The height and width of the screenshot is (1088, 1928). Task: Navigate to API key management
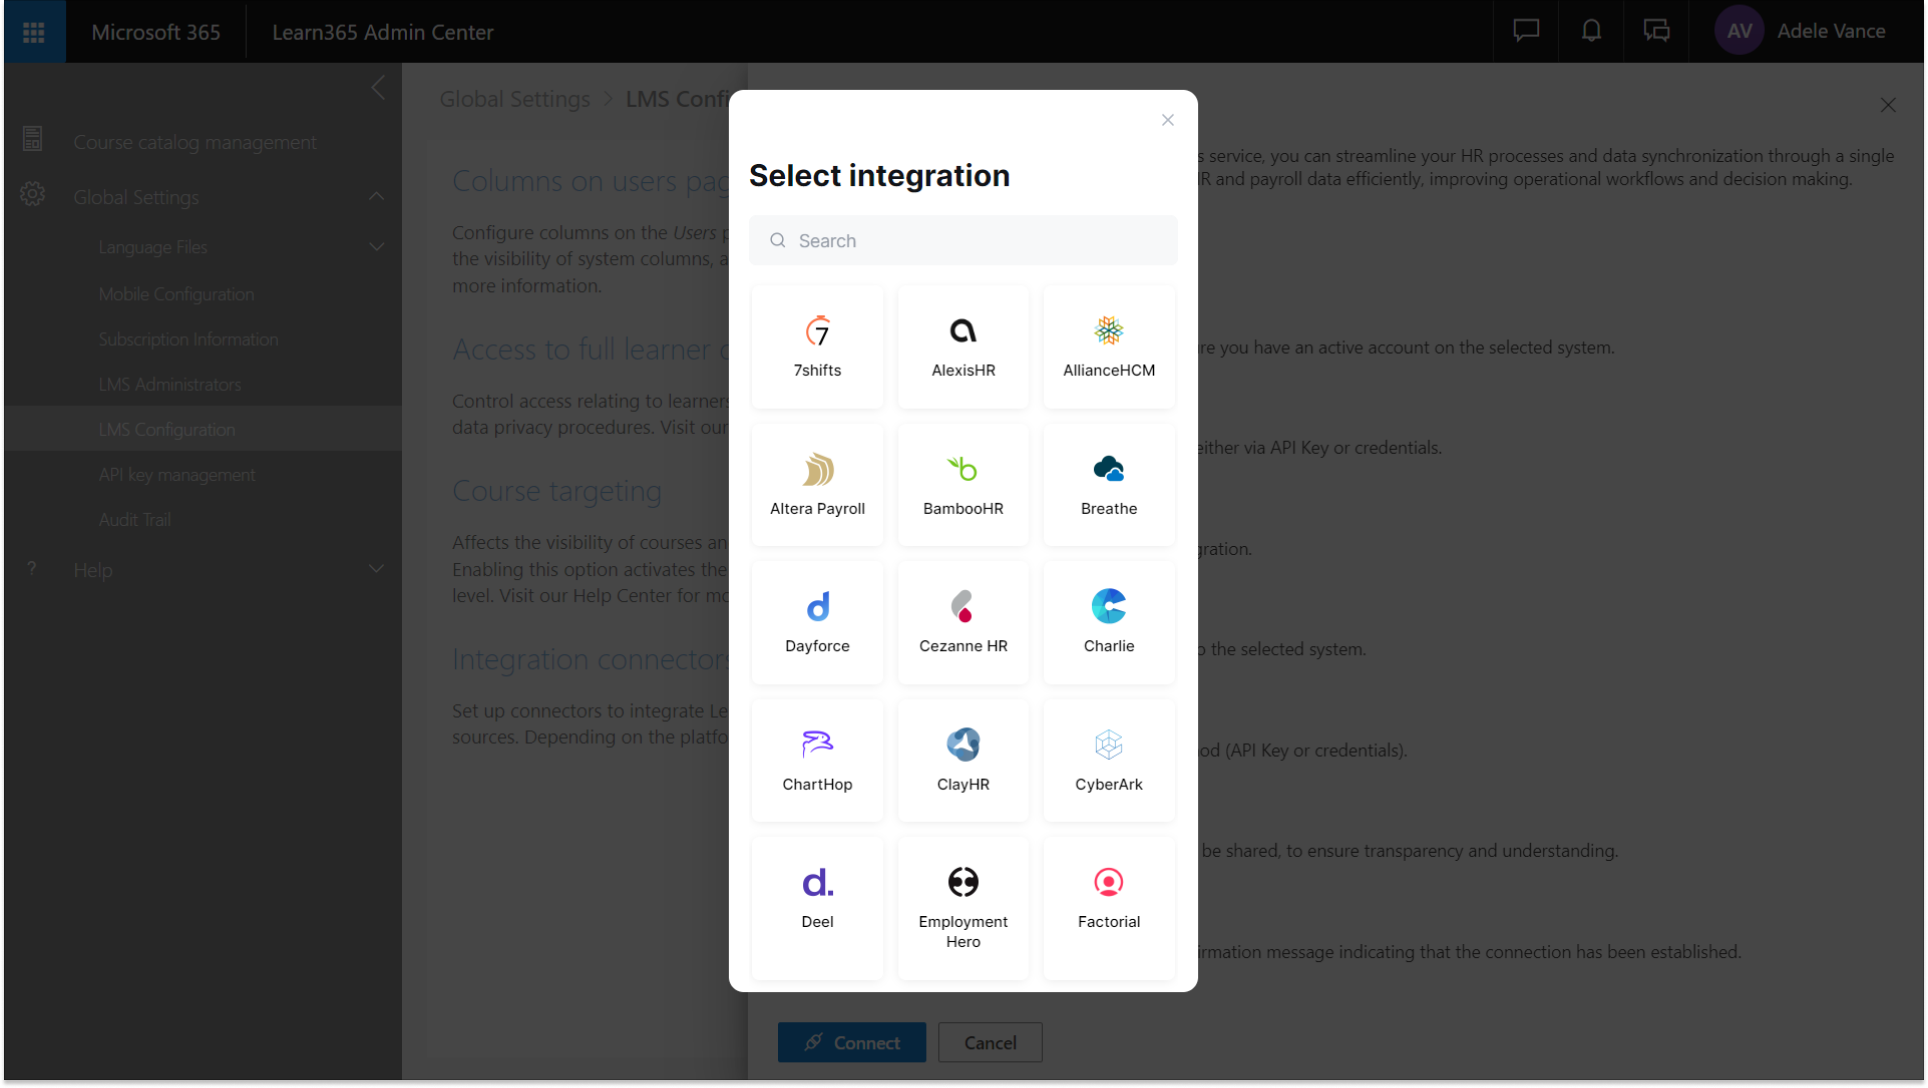177,474
